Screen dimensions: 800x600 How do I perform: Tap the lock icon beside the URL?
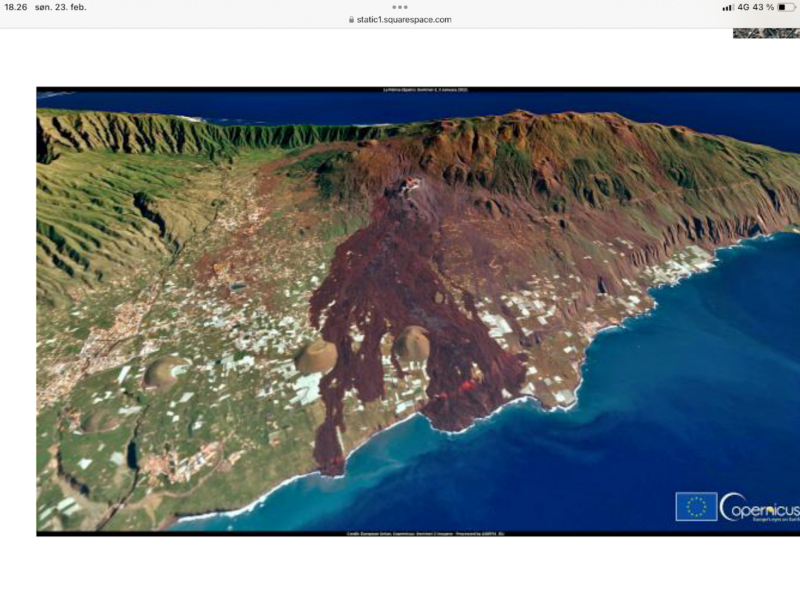[x=351, y=20]
